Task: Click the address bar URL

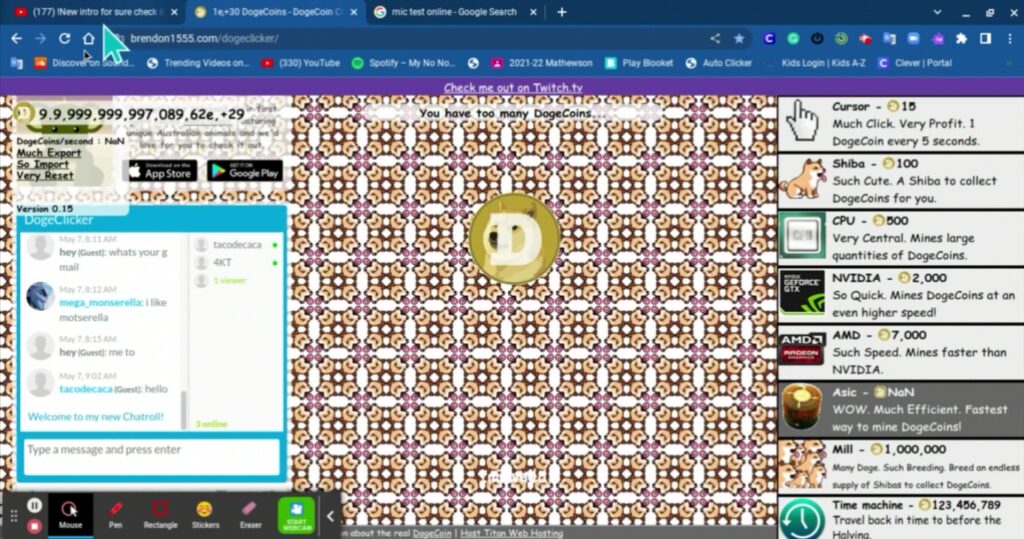Action: (x=204, y=39)
